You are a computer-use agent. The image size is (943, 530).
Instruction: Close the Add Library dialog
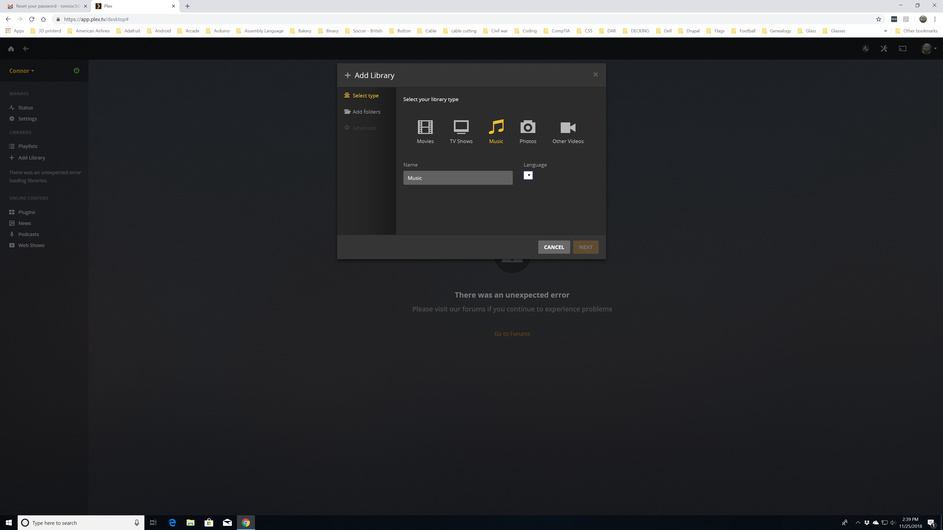pos(595,75)
